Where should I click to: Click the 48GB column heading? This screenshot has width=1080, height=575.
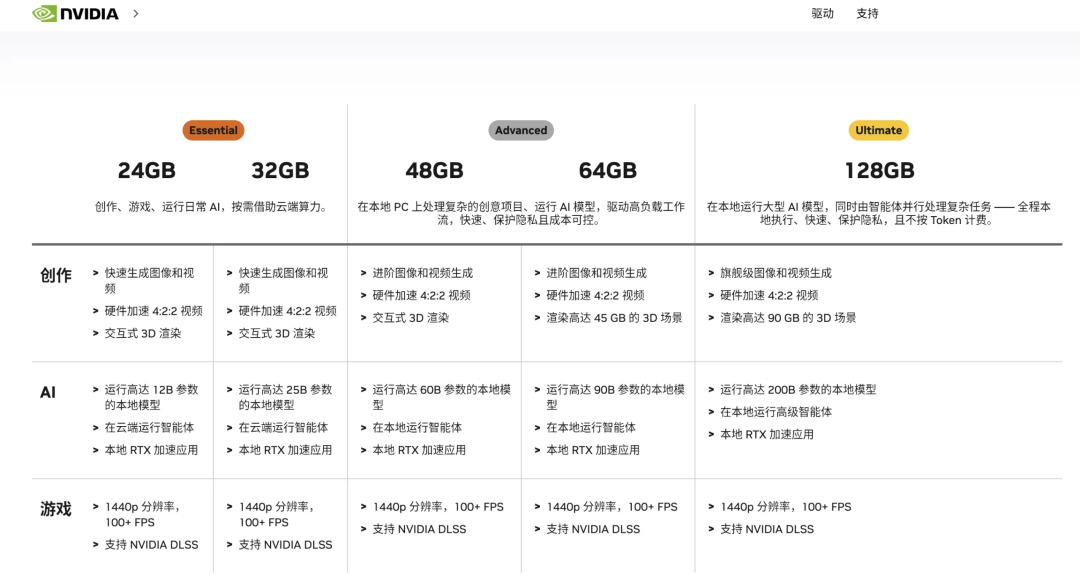pyautogui.click(x=434, y=170)
